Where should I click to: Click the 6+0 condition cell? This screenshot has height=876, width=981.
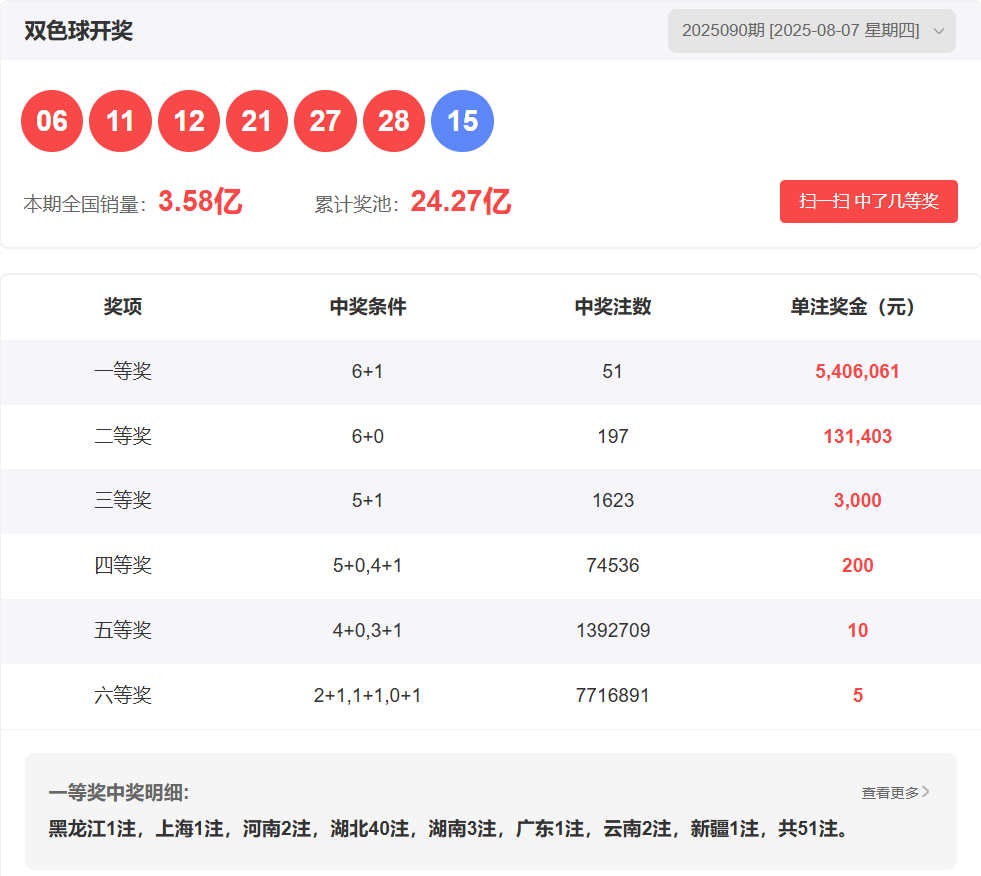(367, 436)
